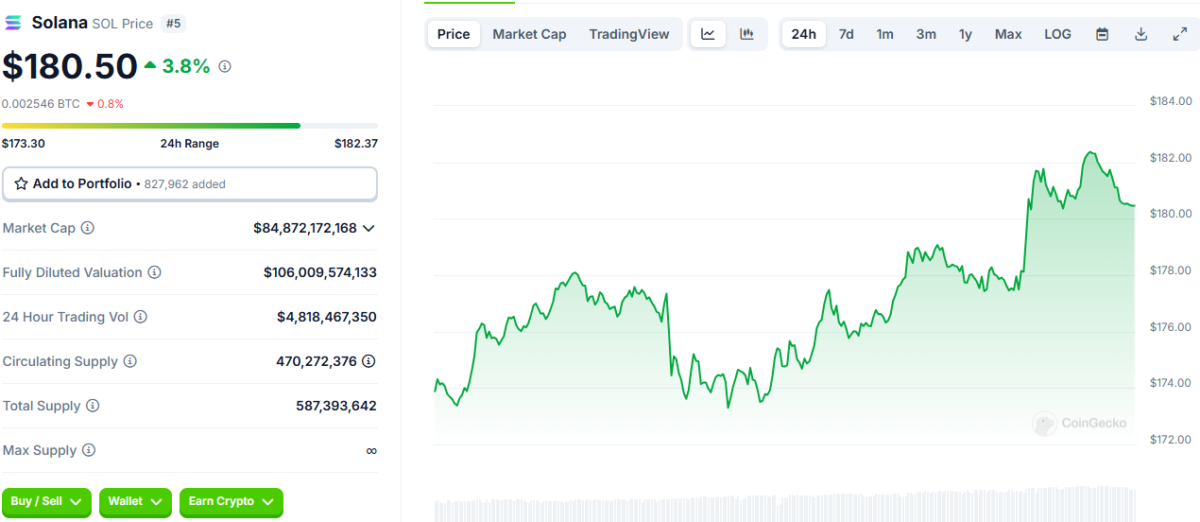Screen dimensions: 1200x522
Task: Open the Buy / Sell dropdown
Action: 47,501
